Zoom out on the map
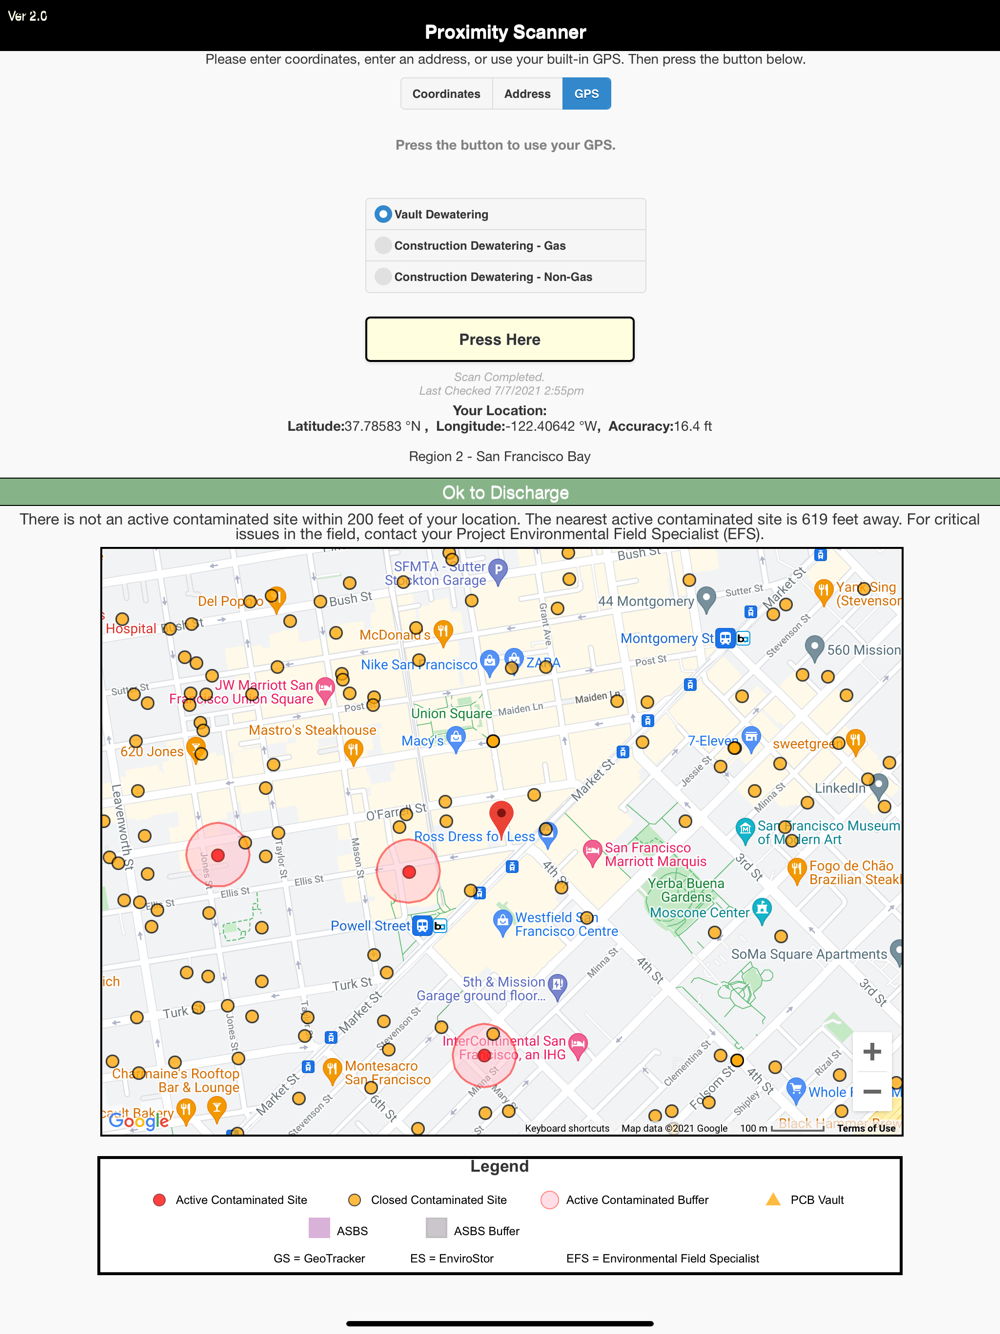The width and height of the screenshot is (1000, 1334). point(872,1091)
